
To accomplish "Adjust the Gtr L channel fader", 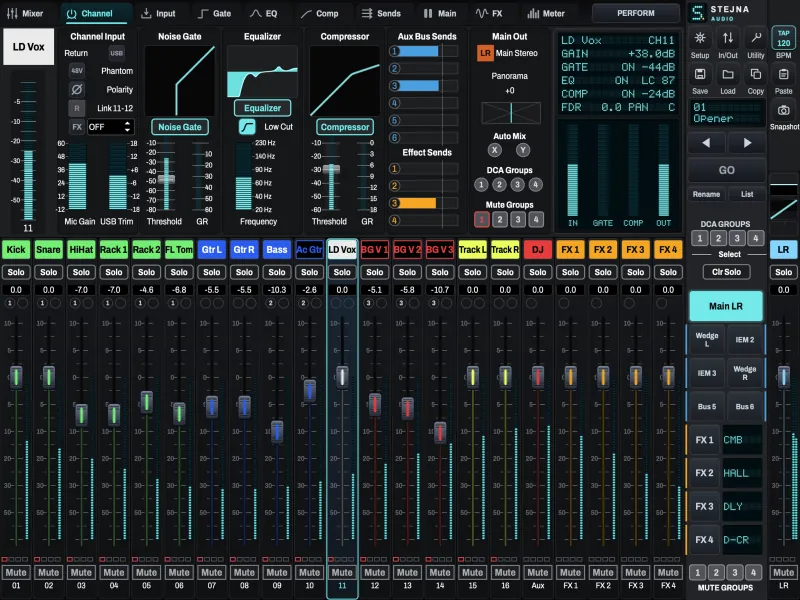I will 212,407.
